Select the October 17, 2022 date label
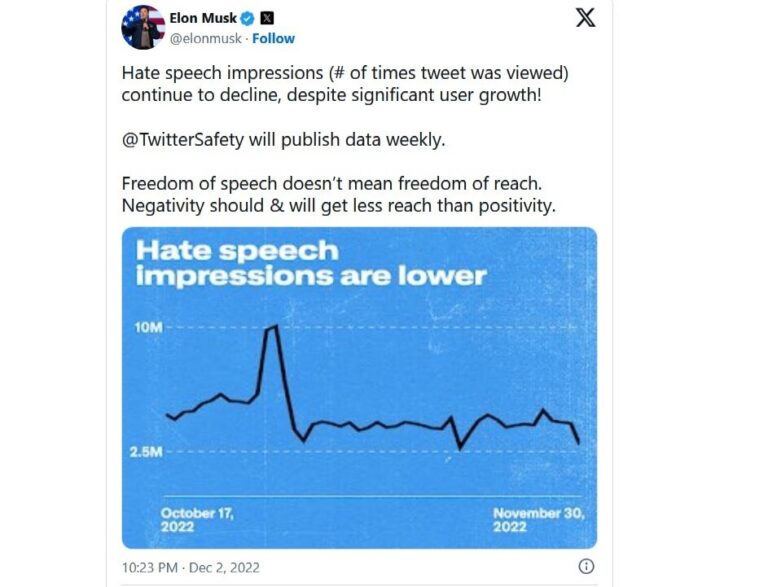768x587 pixels. point(197,519)
